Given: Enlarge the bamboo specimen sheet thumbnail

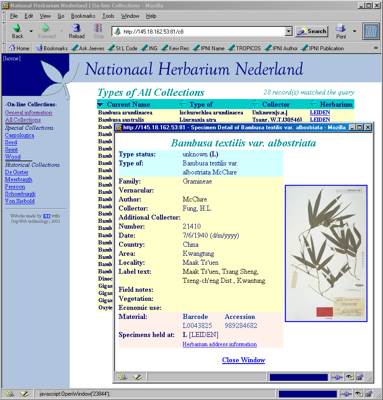Looking at the screenshot, I should [326, 253].
